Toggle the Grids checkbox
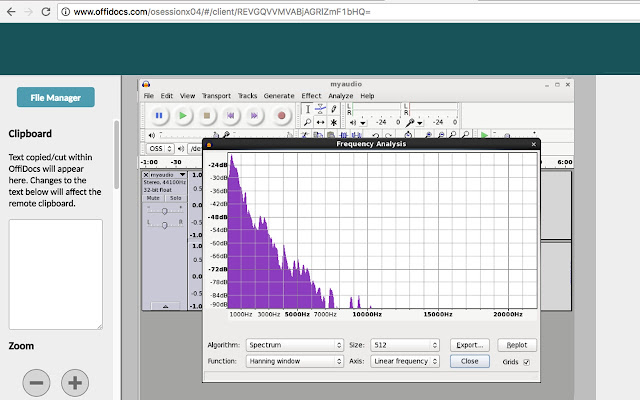The image size is (640, 400). 527,362
